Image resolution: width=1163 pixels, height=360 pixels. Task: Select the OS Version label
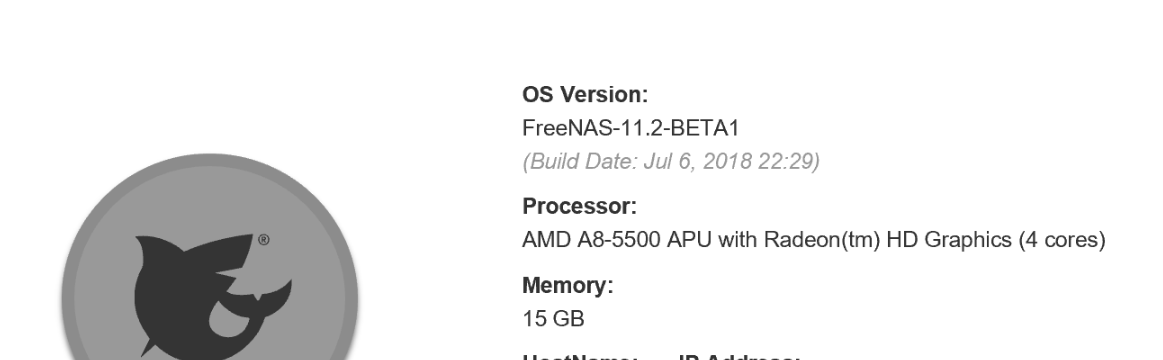coord(585,95)
